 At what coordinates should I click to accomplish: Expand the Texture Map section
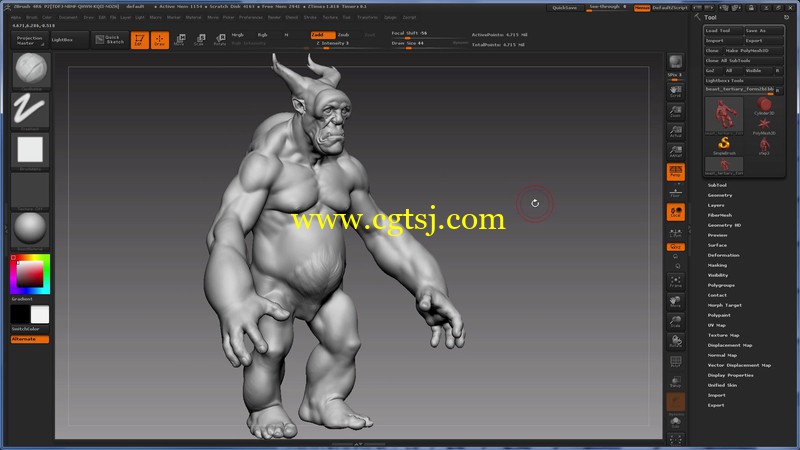point(723,335)
